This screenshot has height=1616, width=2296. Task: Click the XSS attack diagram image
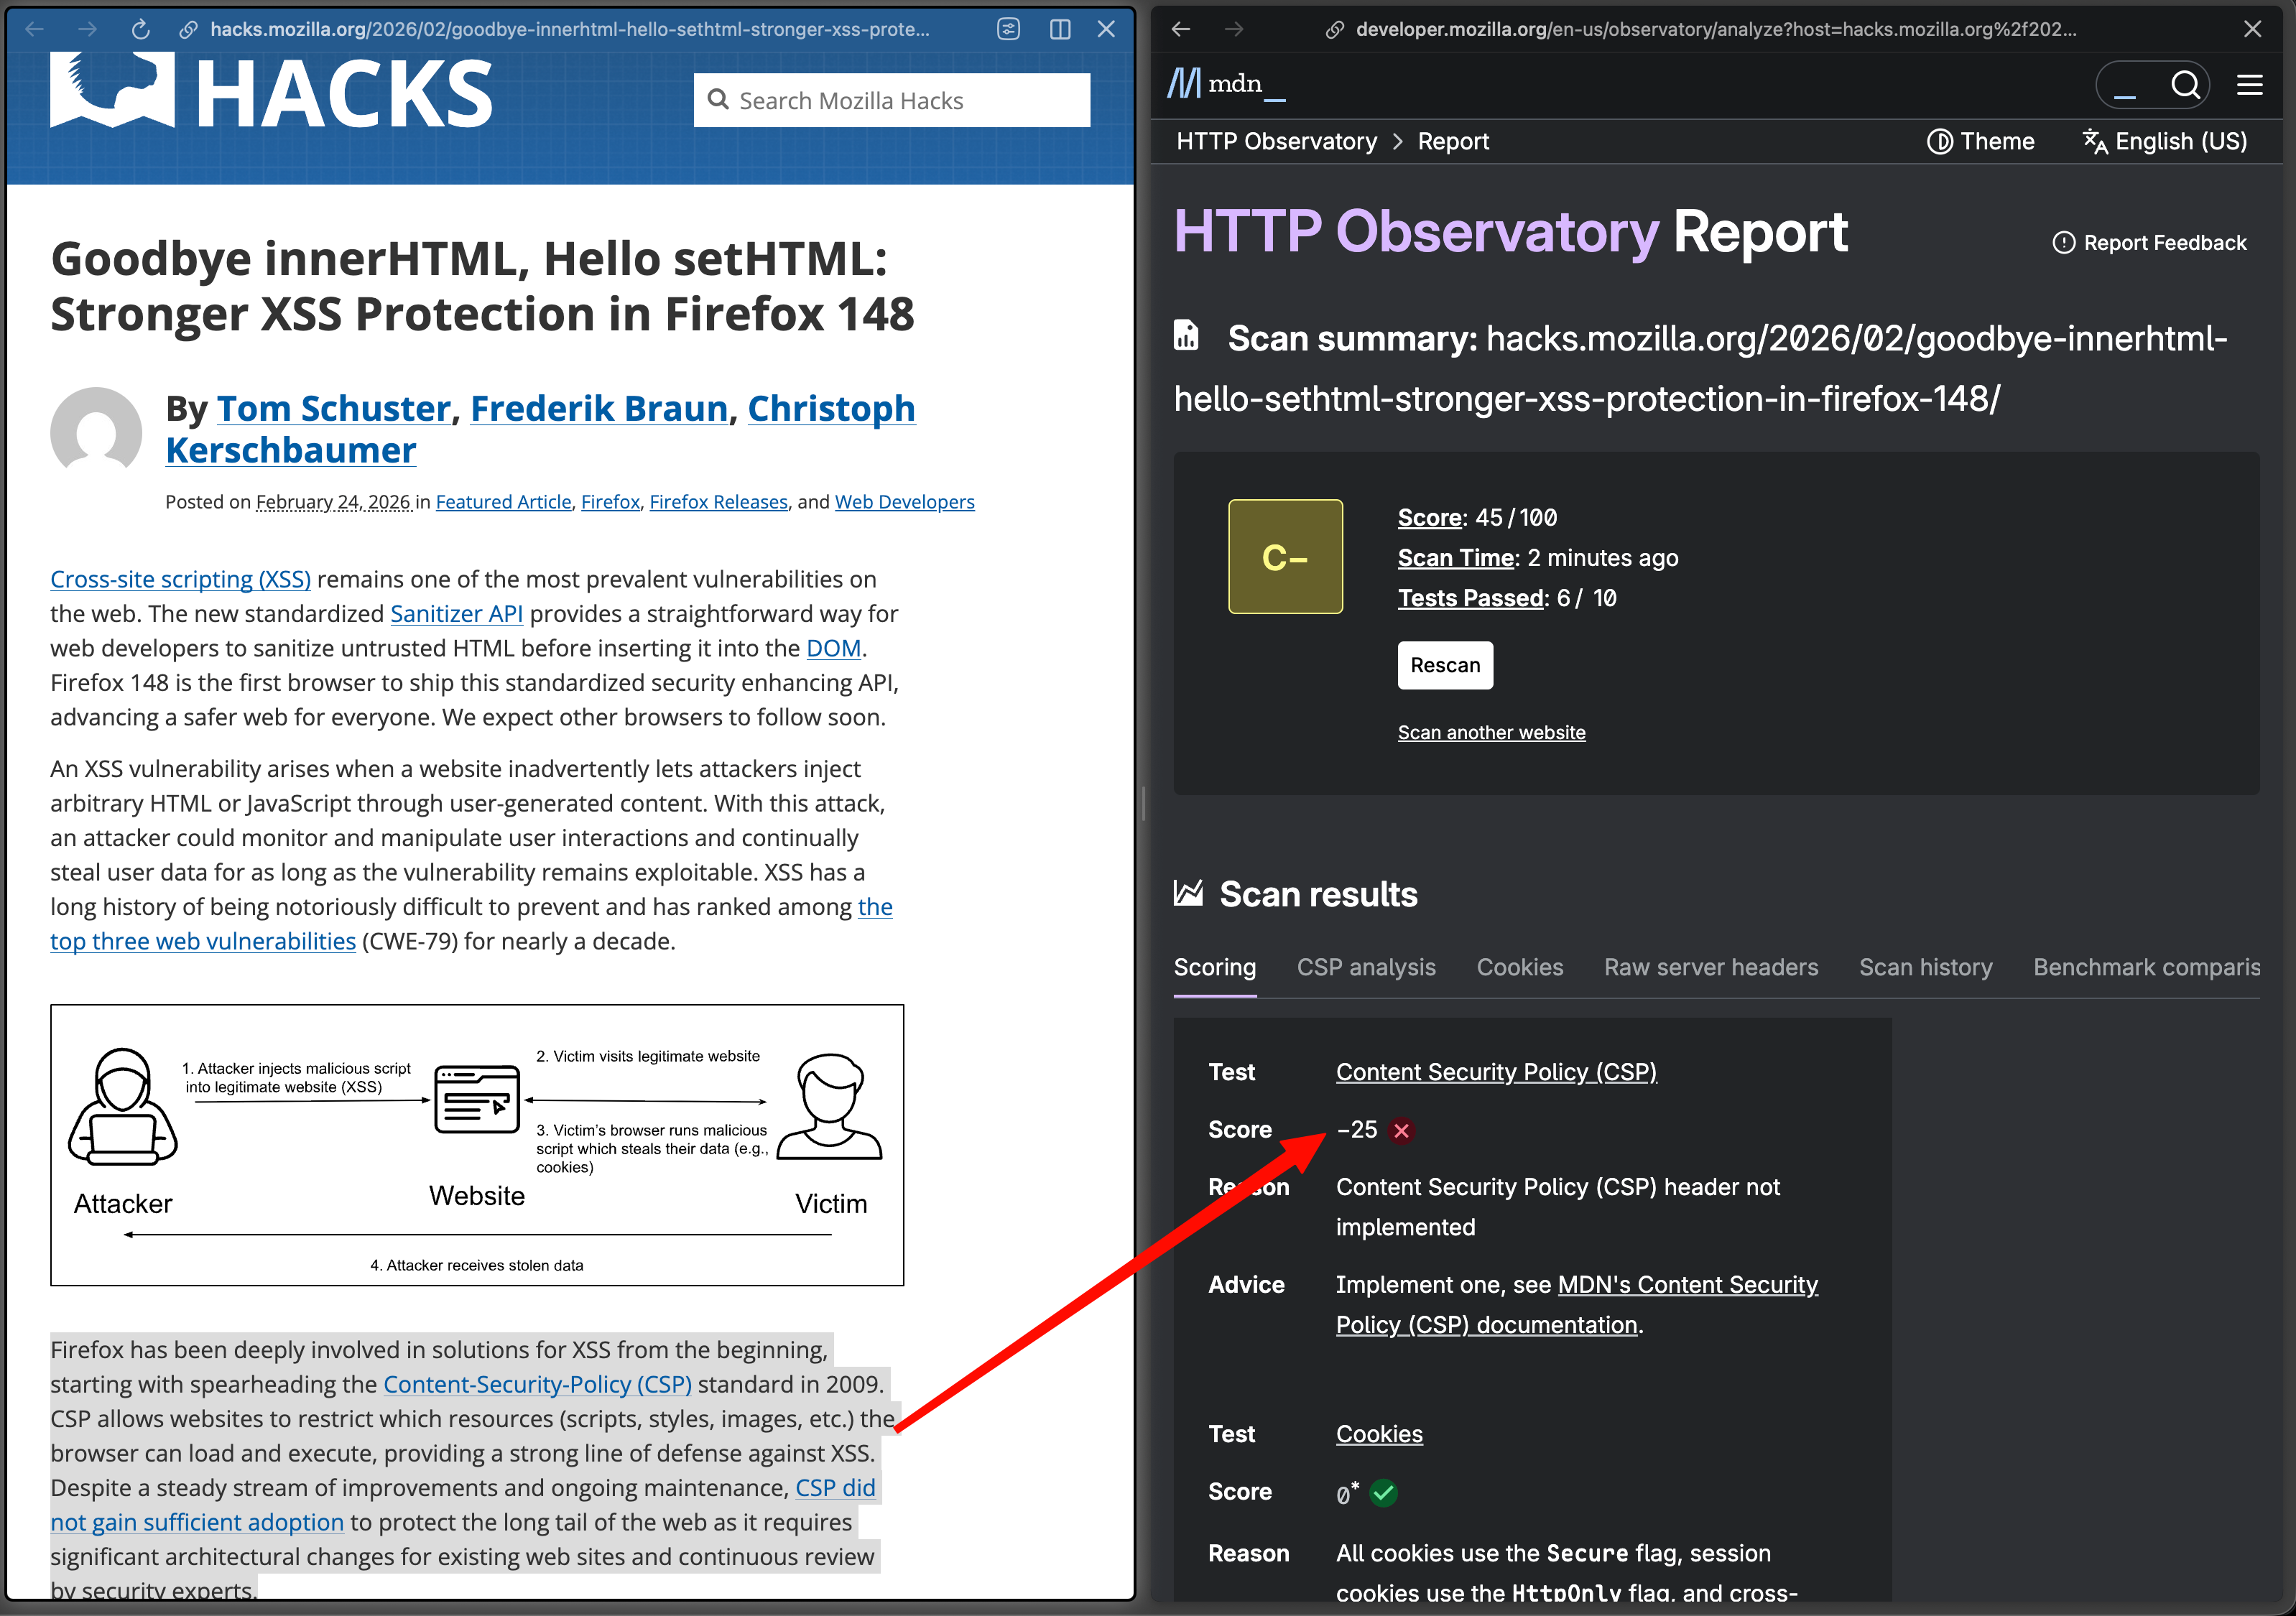point(477,1145)
